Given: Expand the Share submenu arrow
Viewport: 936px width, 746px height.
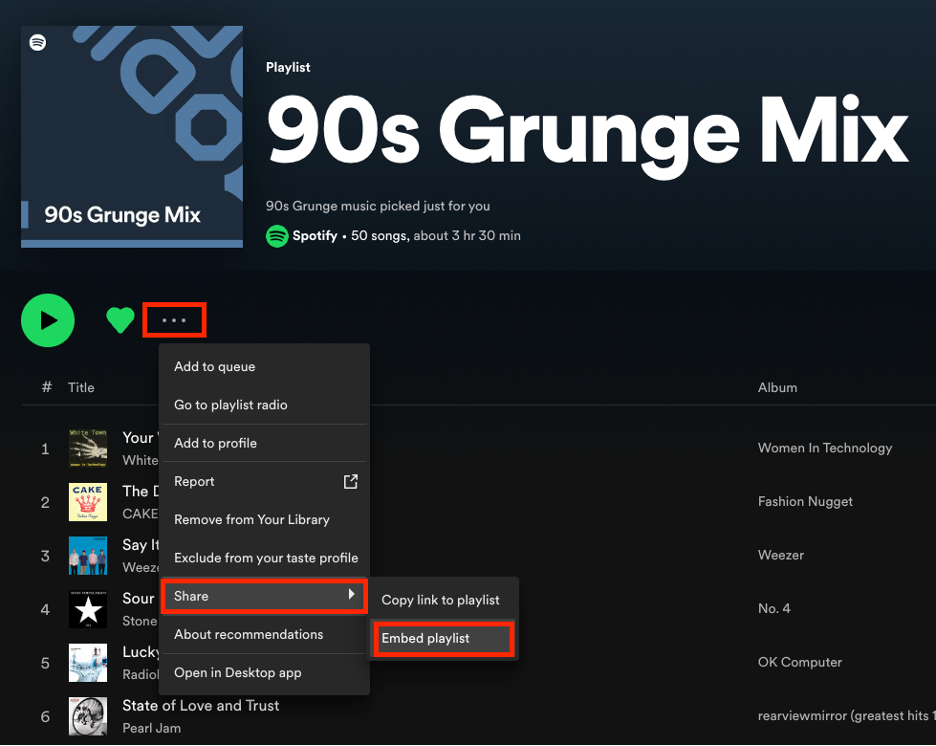Looking at the screenshot, I should pos(351,596).
